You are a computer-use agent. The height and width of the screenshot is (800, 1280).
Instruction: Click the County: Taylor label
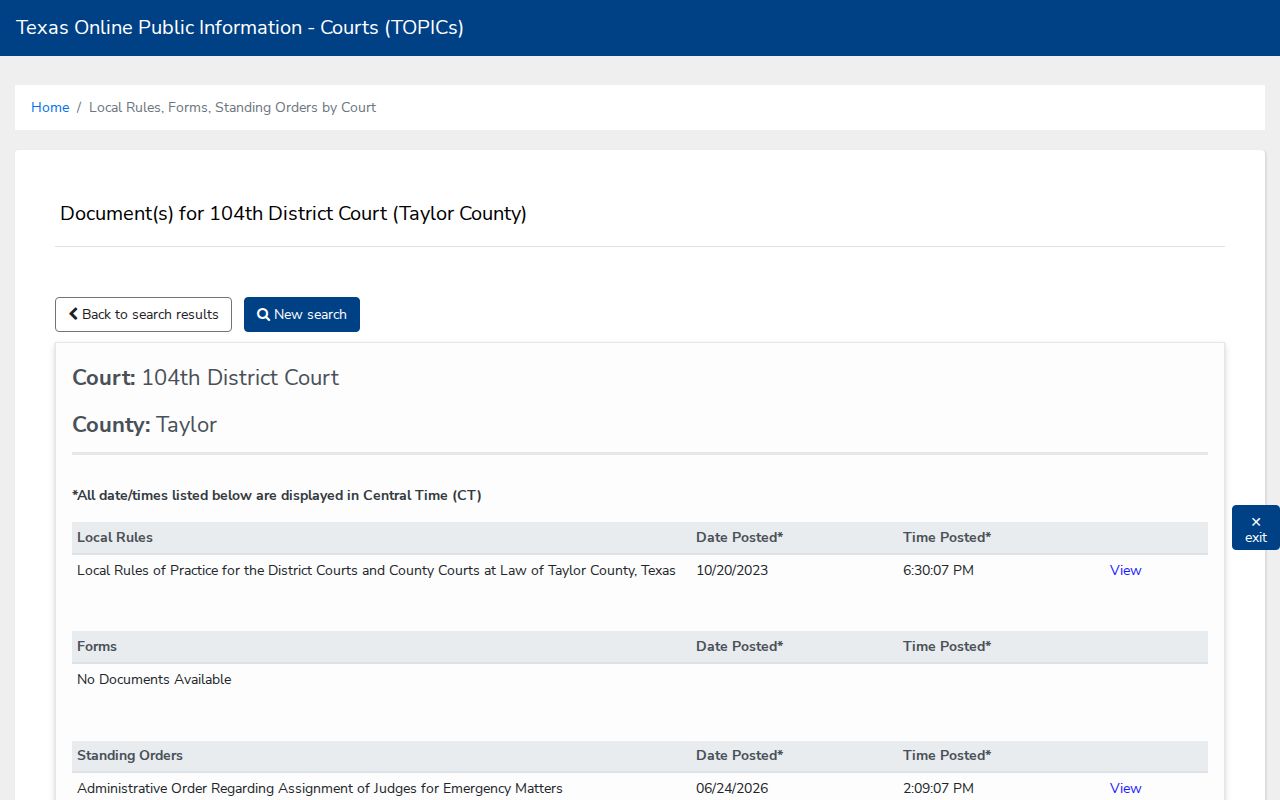144,424
